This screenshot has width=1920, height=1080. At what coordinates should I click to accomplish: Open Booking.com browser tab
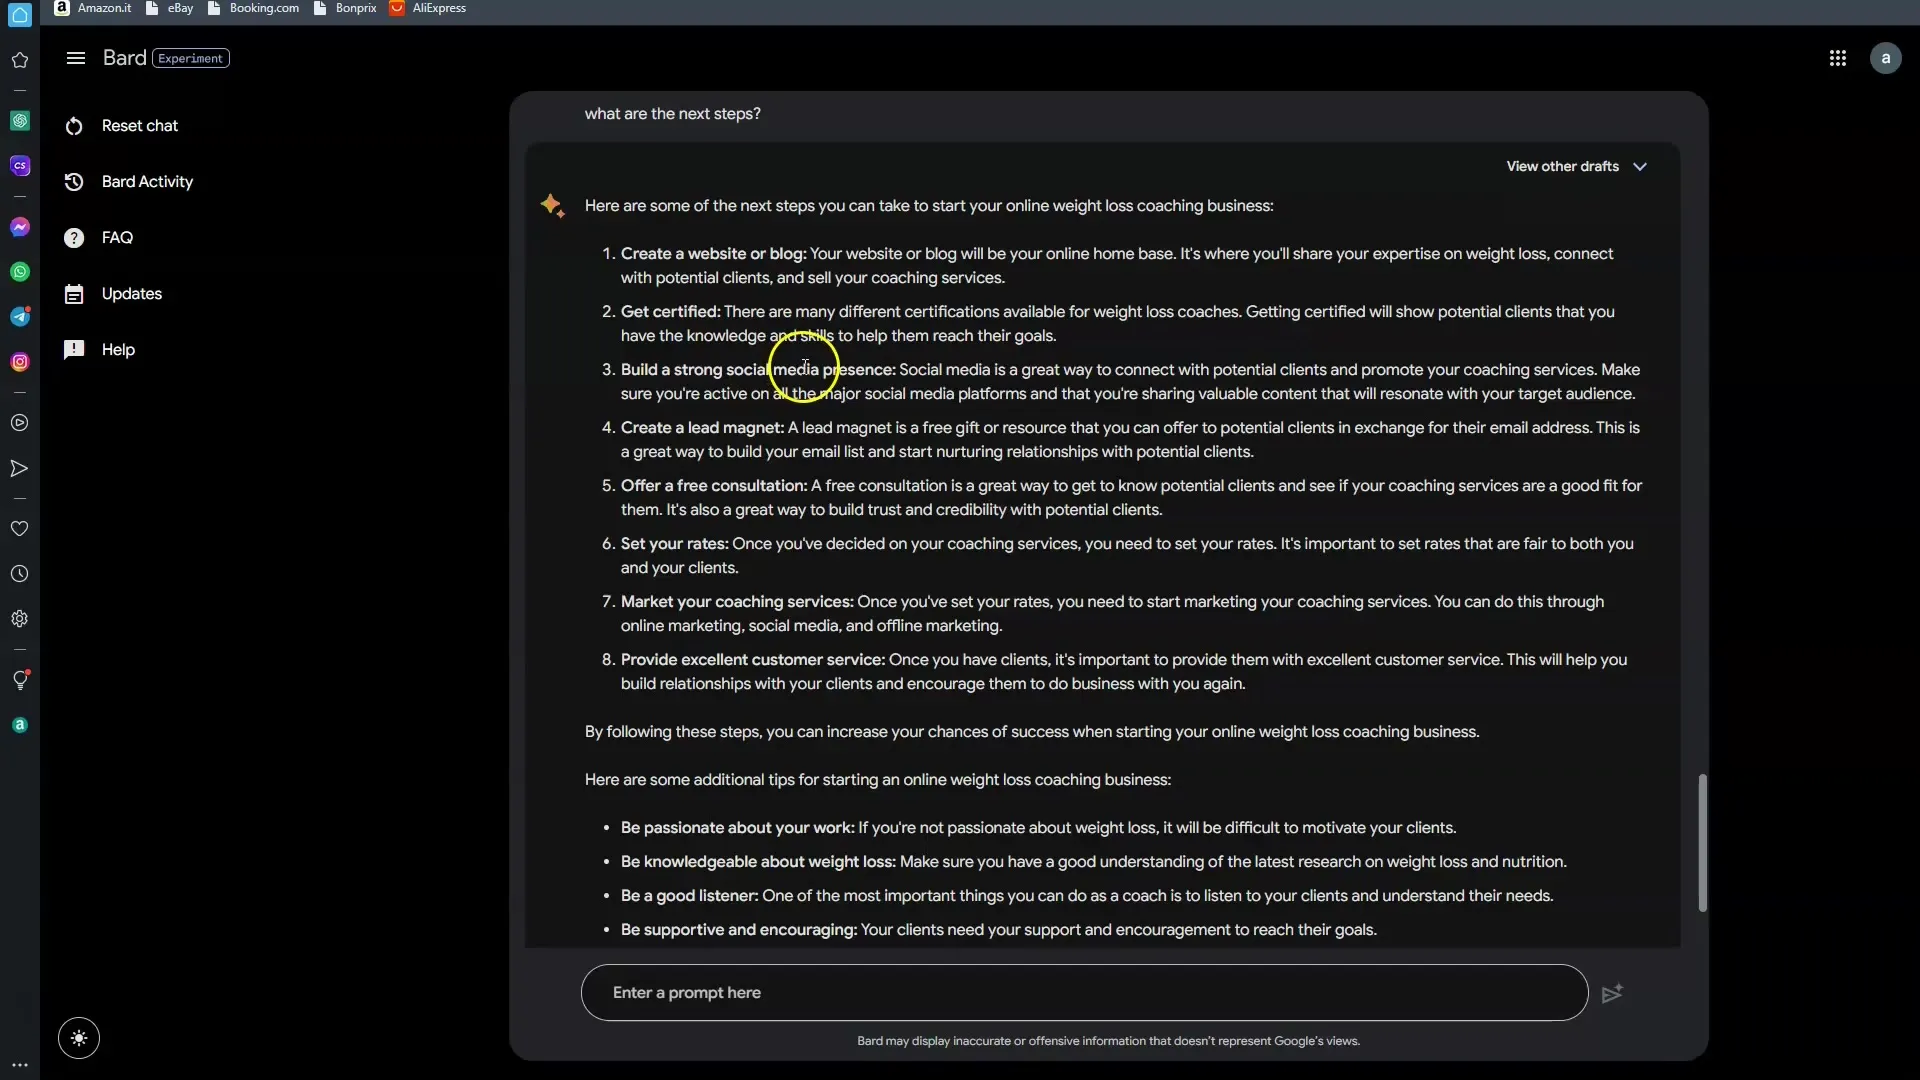264,8
